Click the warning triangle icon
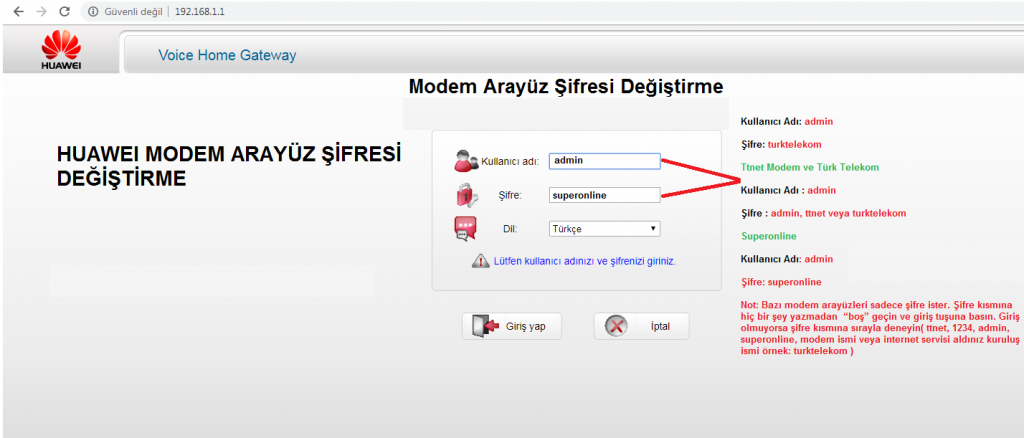Viewport: 1024px width, 438px height. tap(480, 261)
